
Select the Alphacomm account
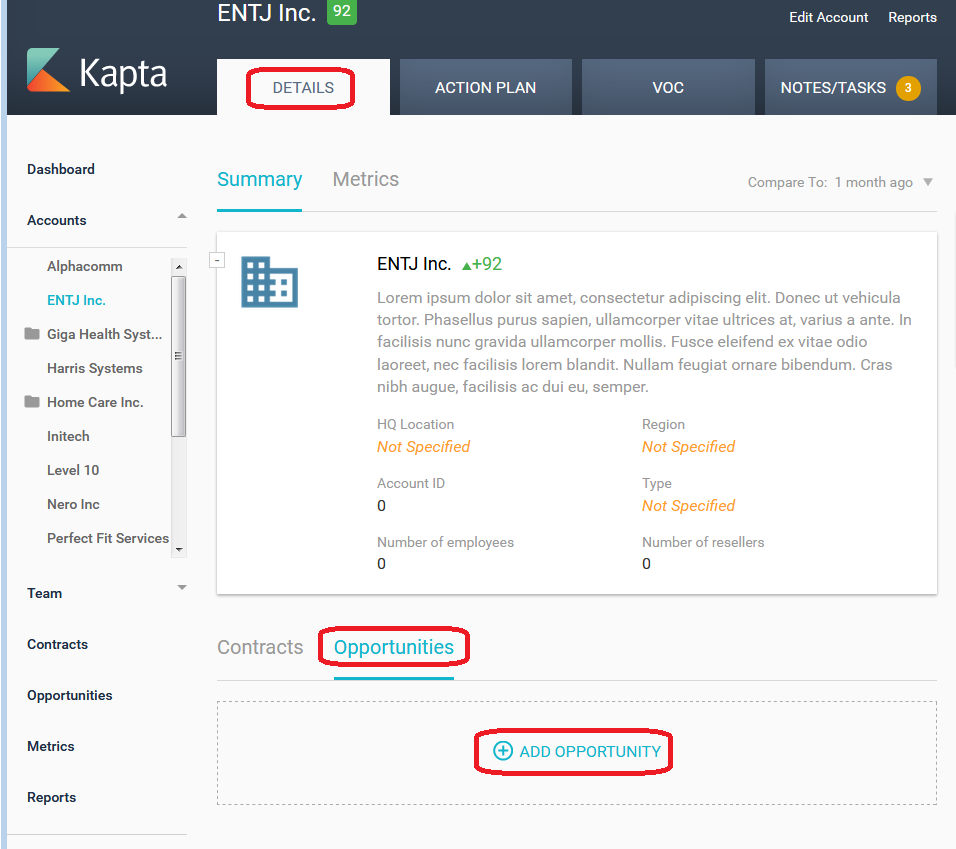(x=85, y=266)
